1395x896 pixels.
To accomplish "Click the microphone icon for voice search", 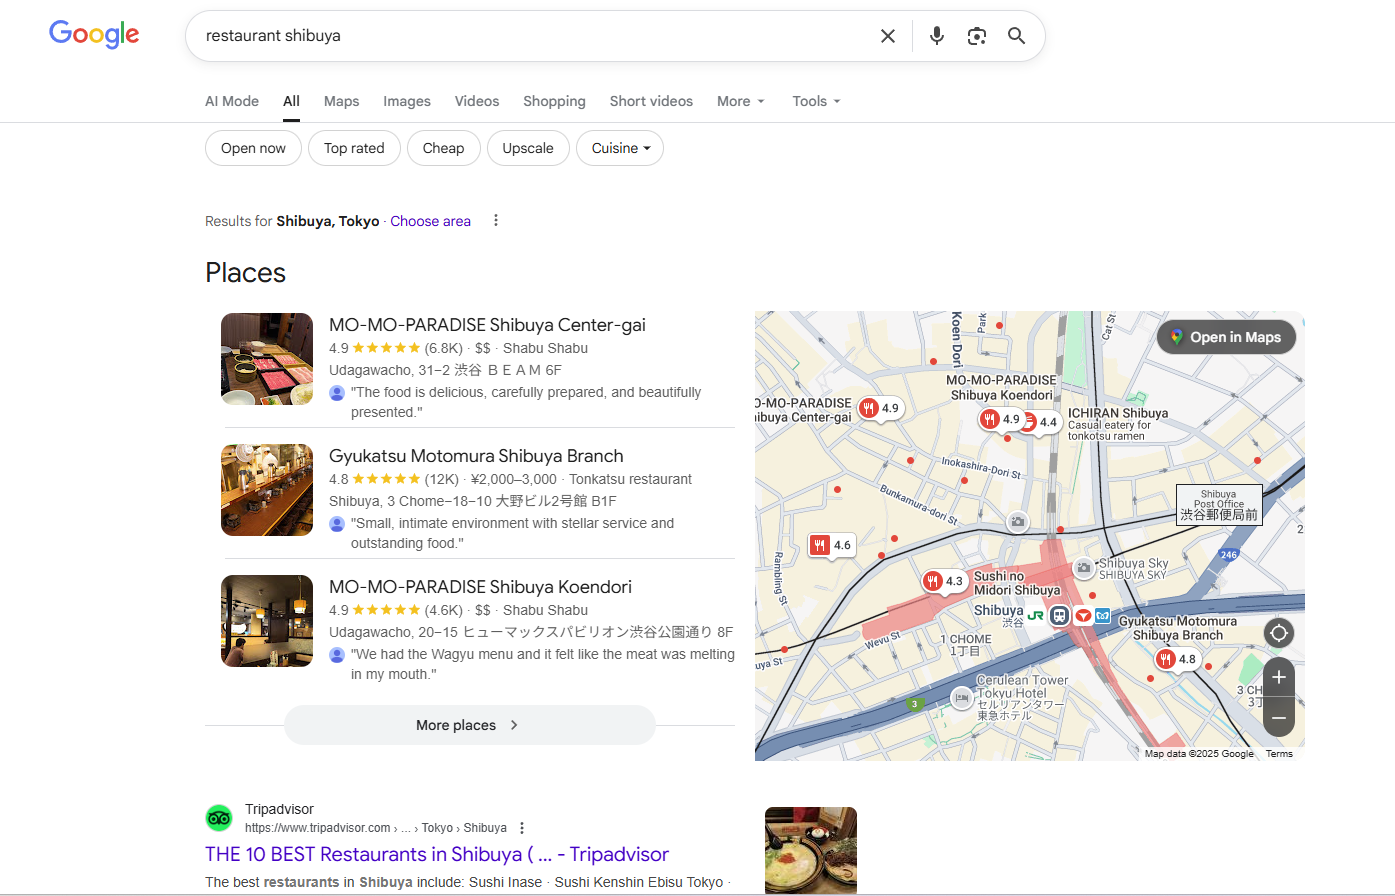I will tap(936, 35).
